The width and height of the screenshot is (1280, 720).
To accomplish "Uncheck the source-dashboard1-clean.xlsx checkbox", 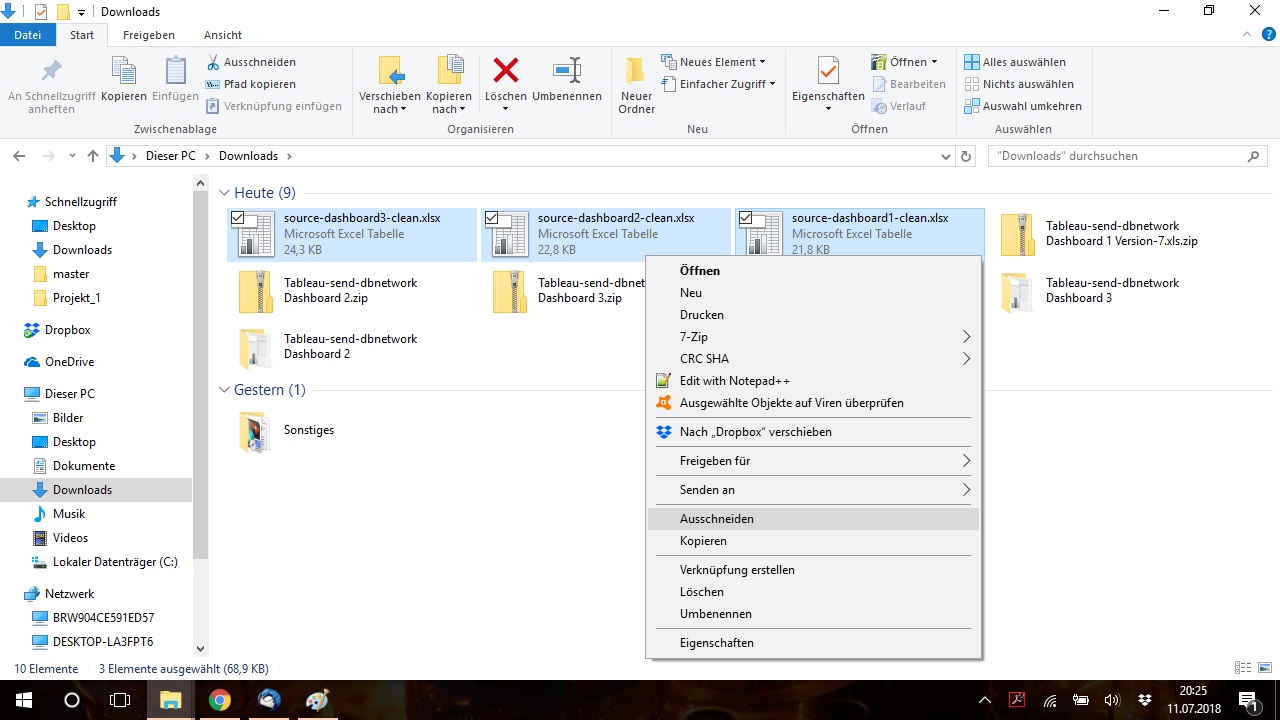I will [x=745, y=217].
